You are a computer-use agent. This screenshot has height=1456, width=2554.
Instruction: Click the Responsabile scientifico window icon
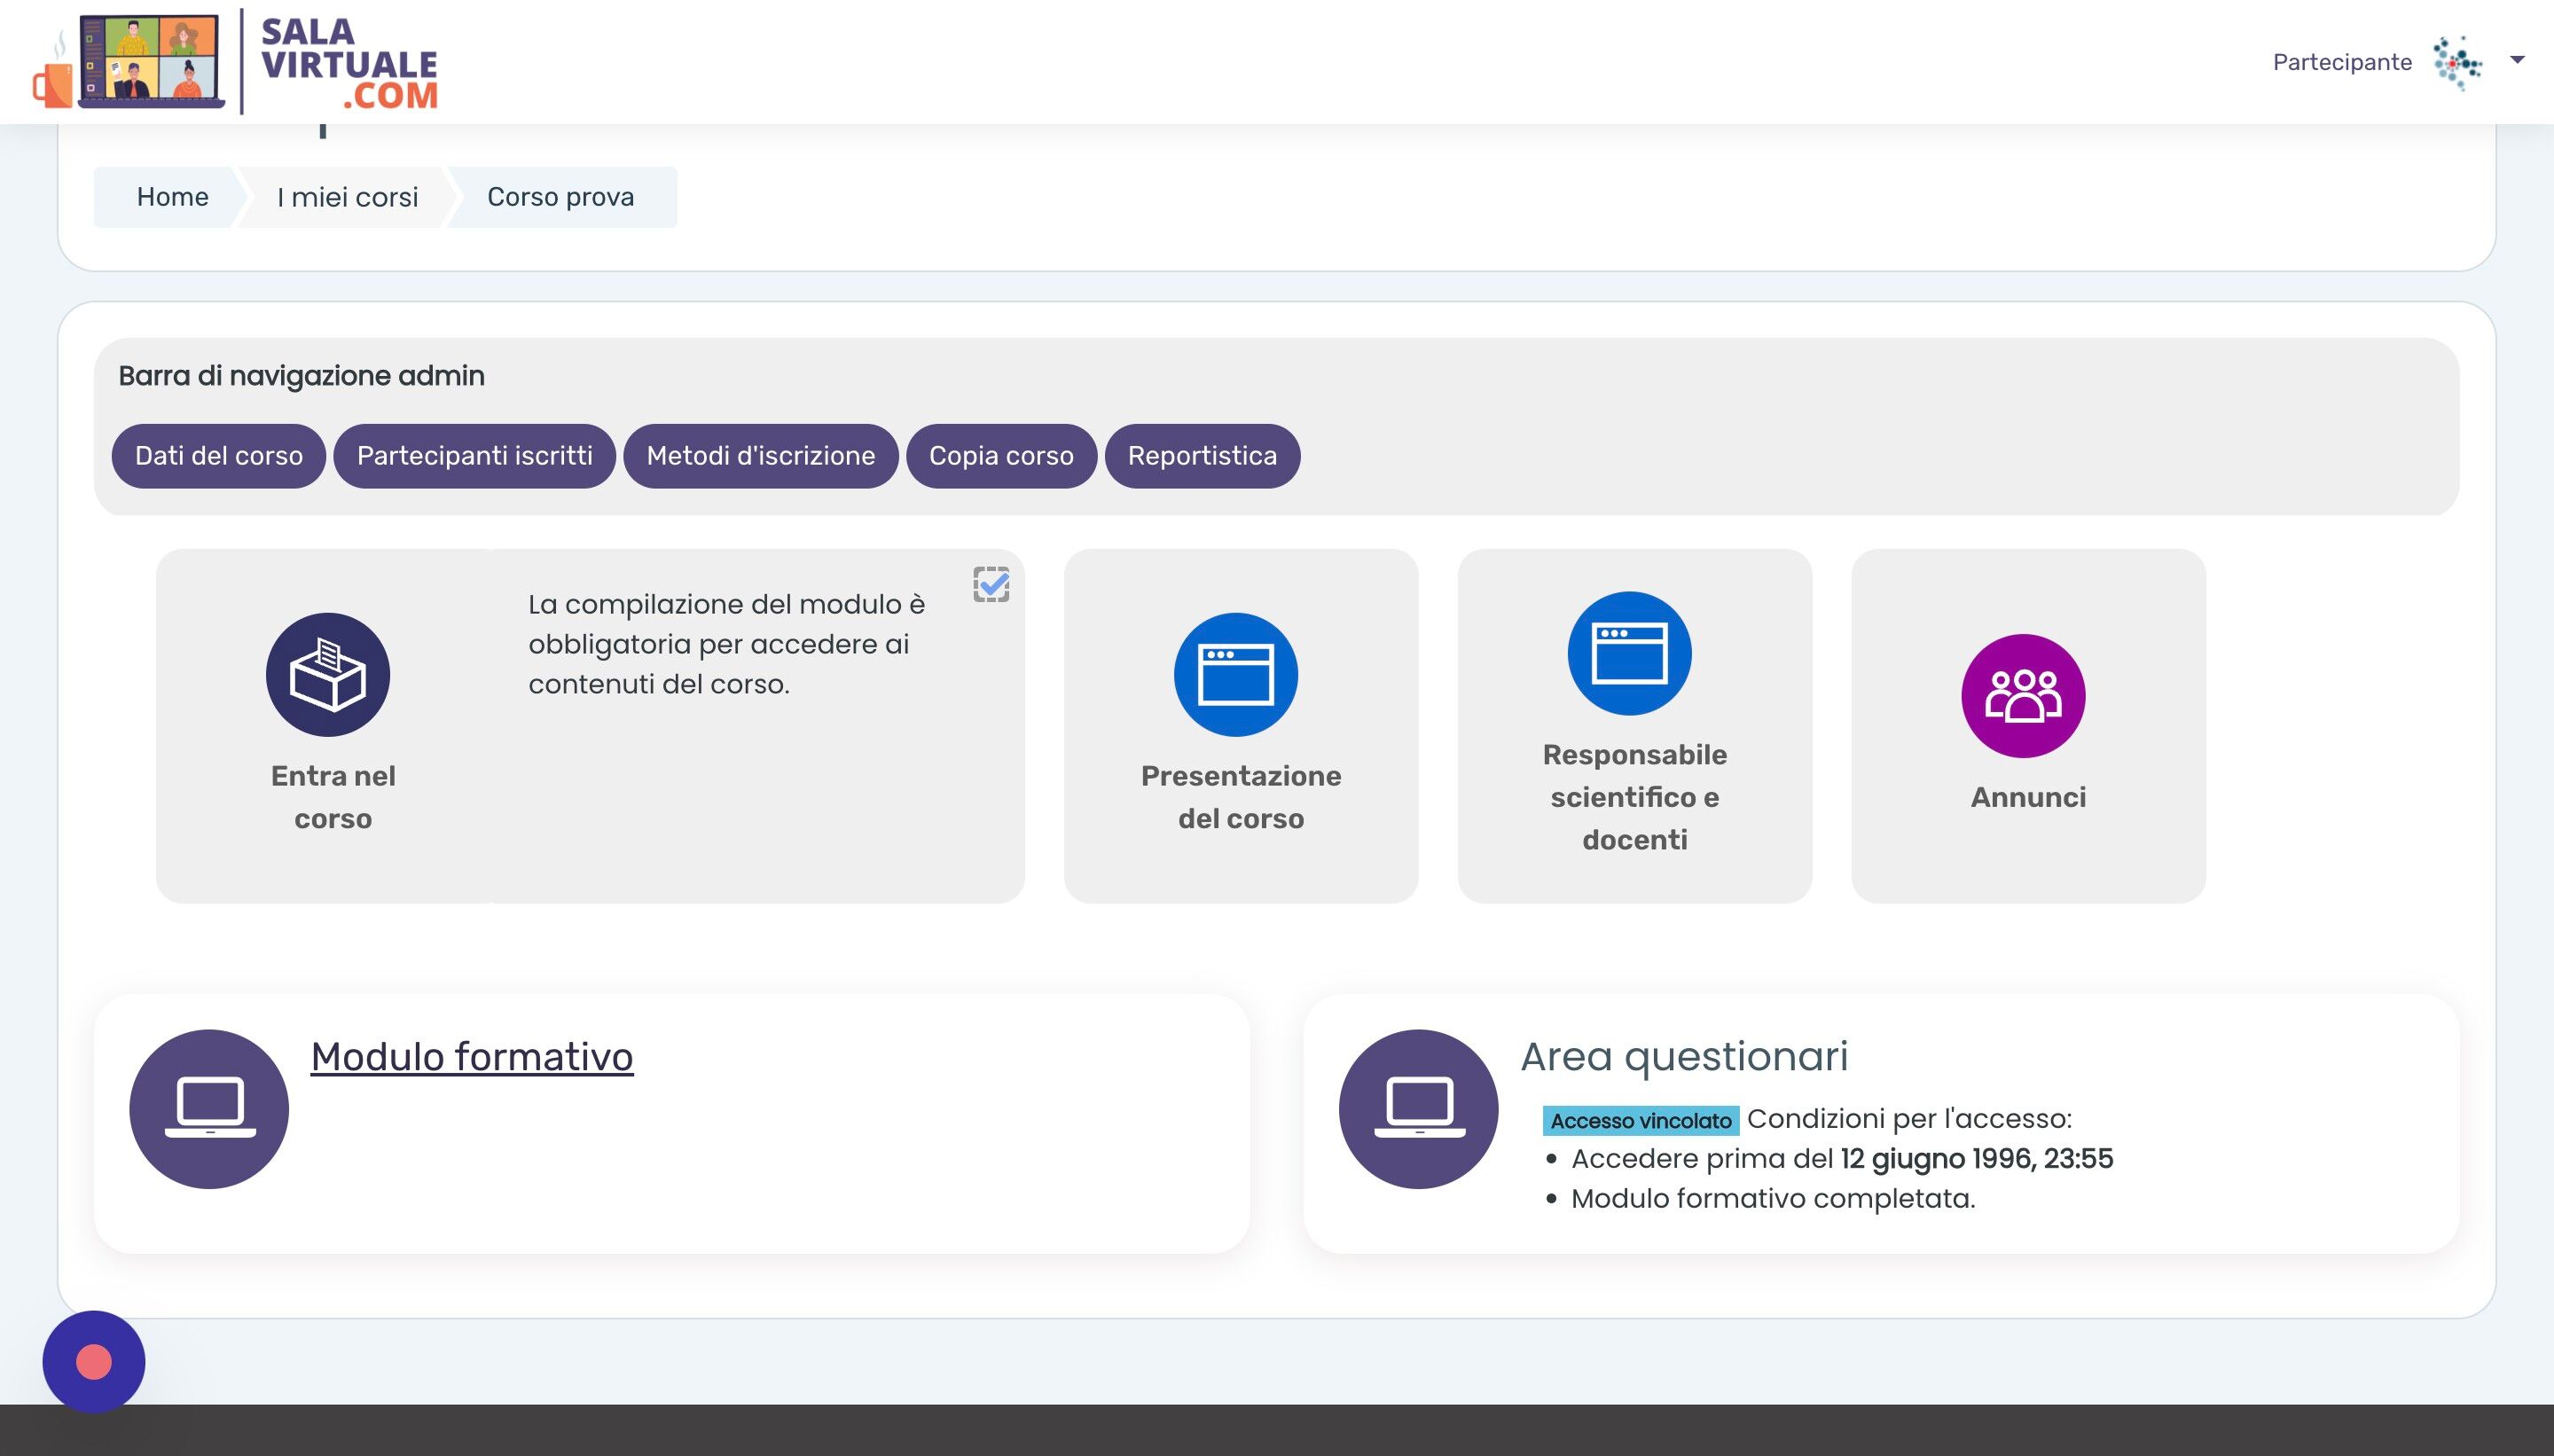coord(1630,653)
